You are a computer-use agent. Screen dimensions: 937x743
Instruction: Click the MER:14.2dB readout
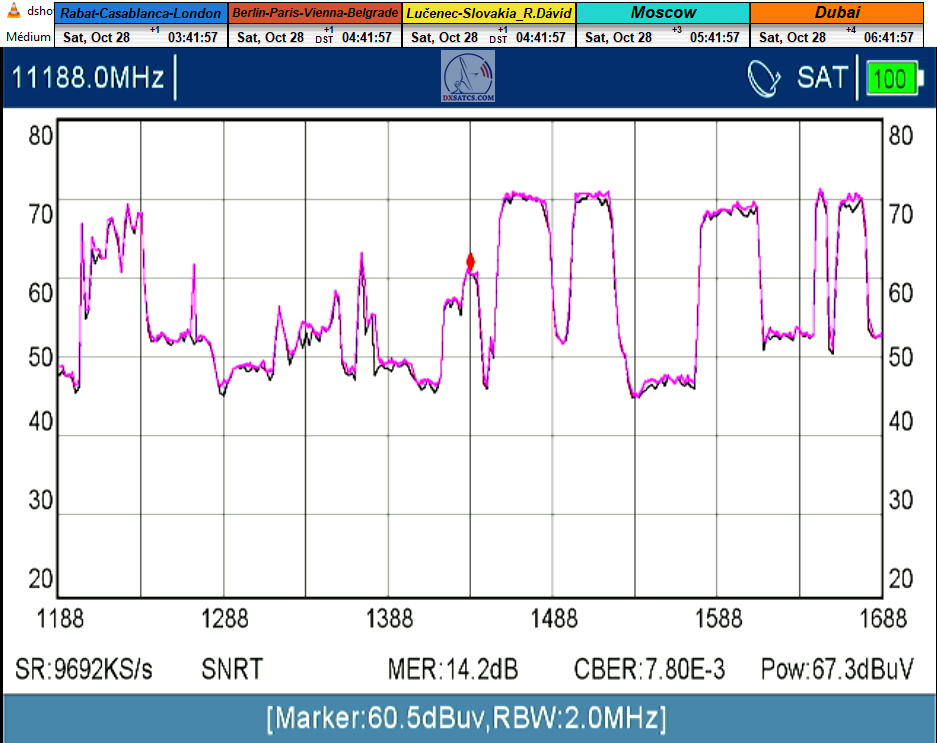tap(452, 669)
